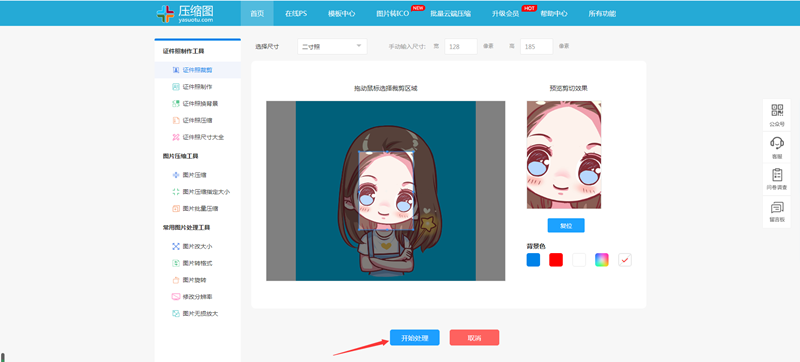Click the 复位 reset button

566,225
